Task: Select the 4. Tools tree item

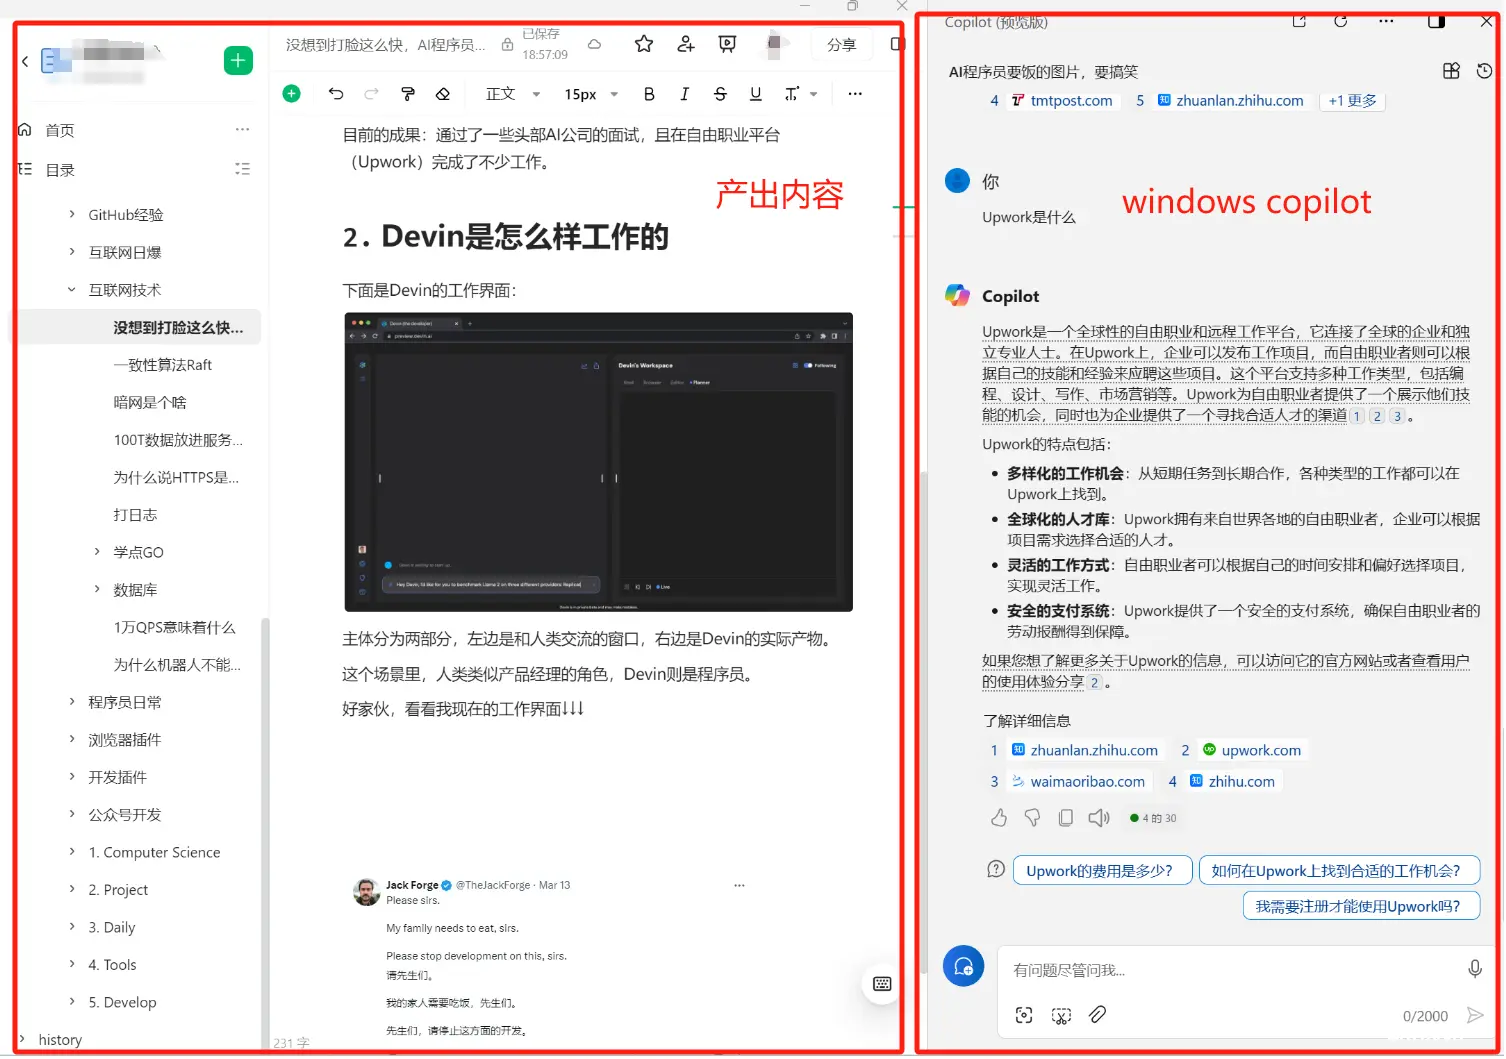Action: pos(112,965)
